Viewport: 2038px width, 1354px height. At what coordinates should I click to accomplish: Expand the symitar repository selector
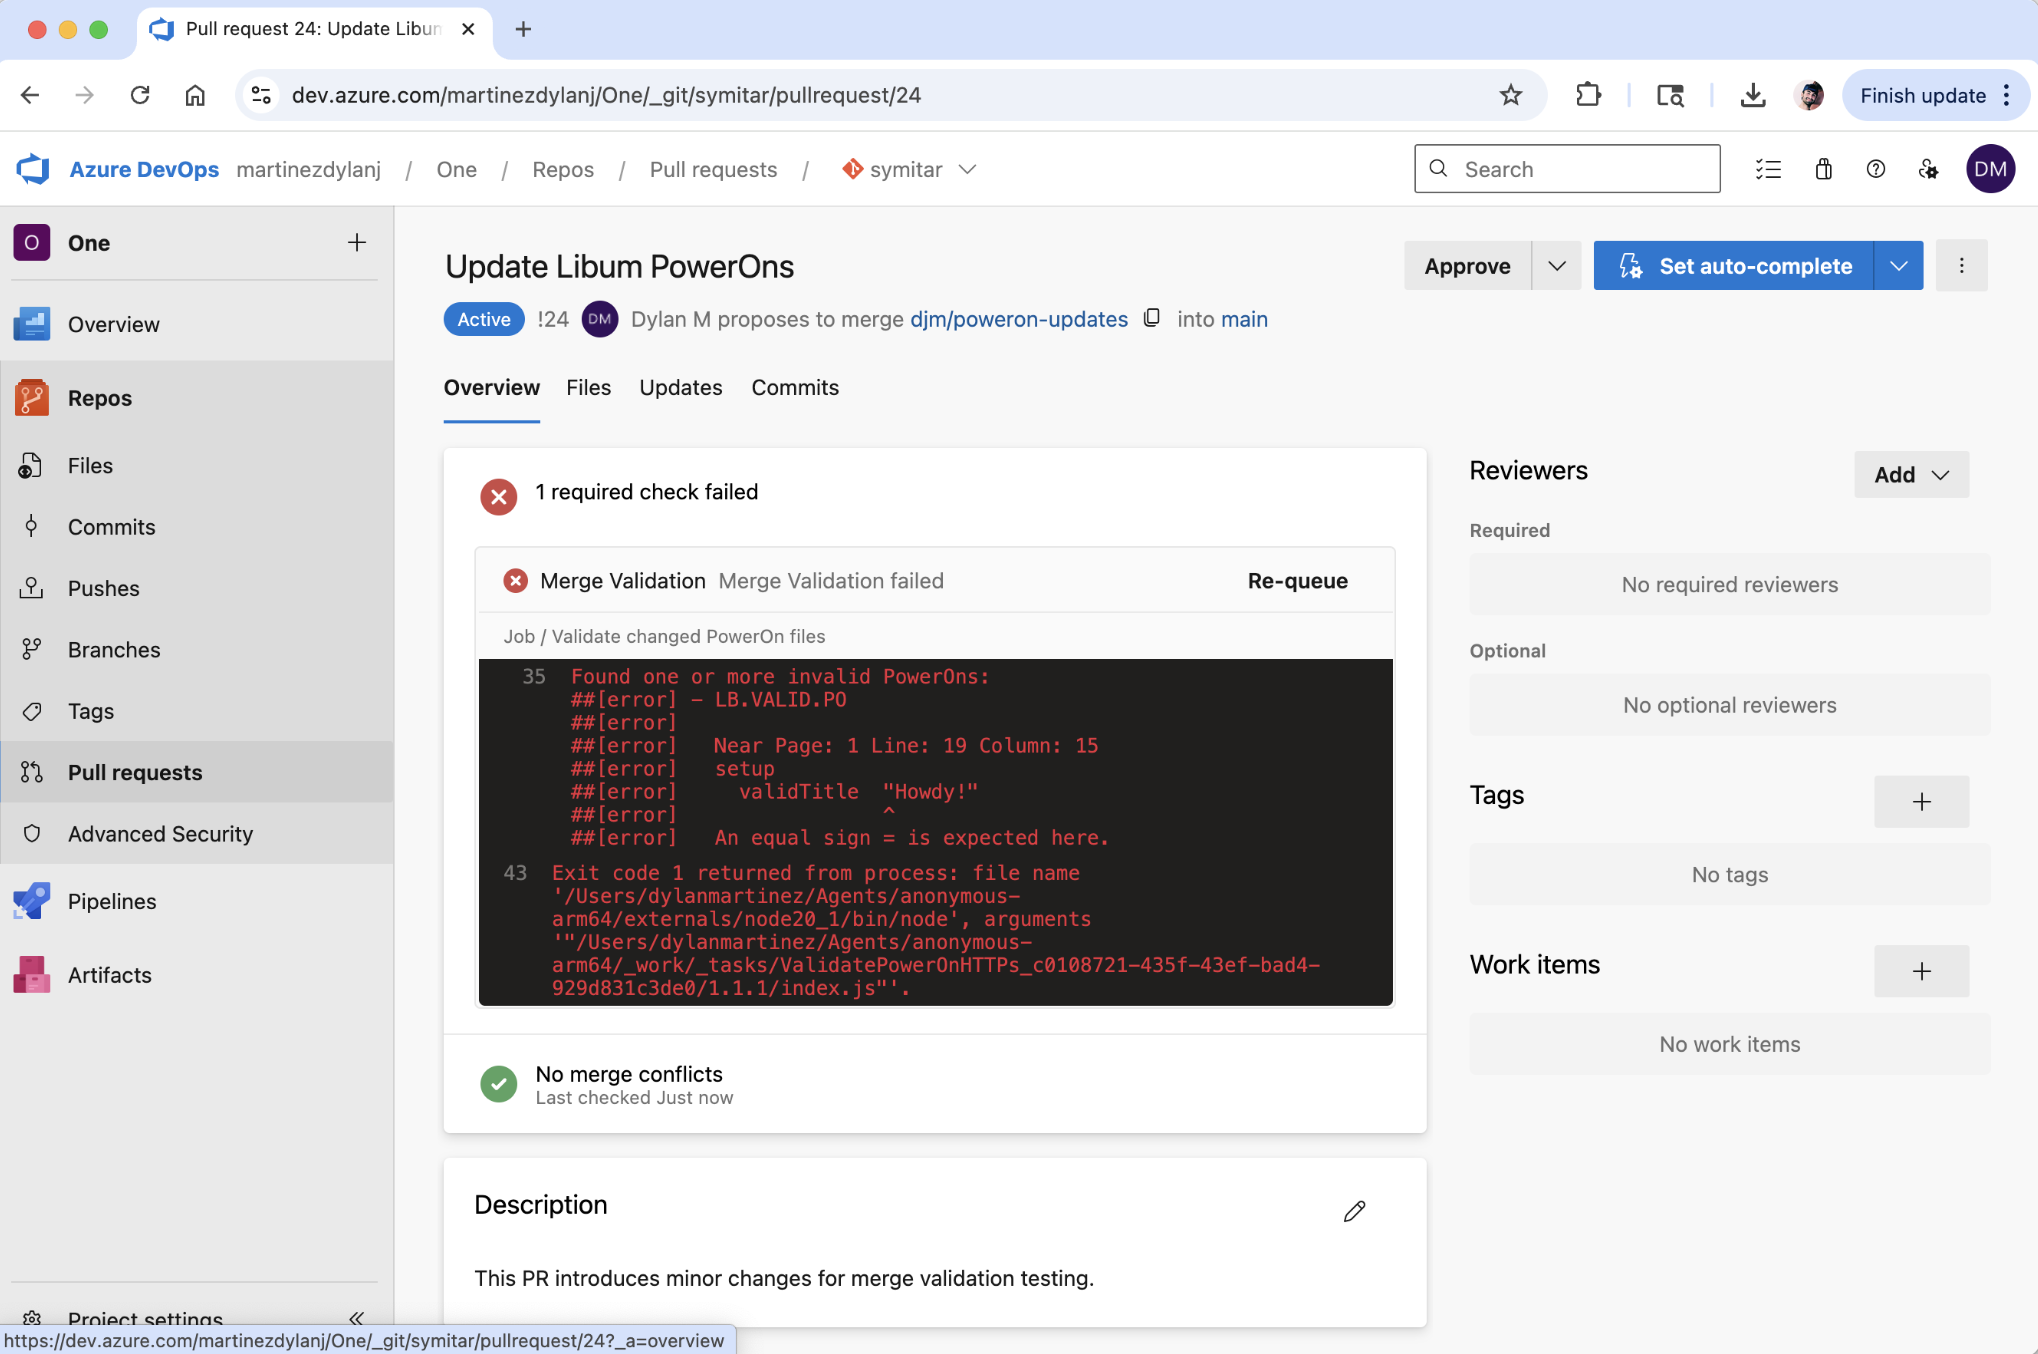coord(967,169)
